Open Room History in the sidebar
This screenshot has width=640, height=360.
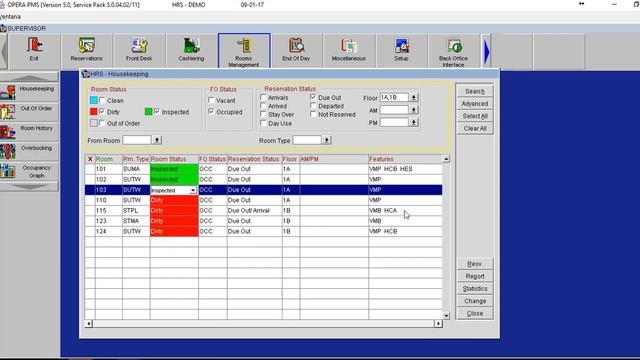click(x=29, y=132)
